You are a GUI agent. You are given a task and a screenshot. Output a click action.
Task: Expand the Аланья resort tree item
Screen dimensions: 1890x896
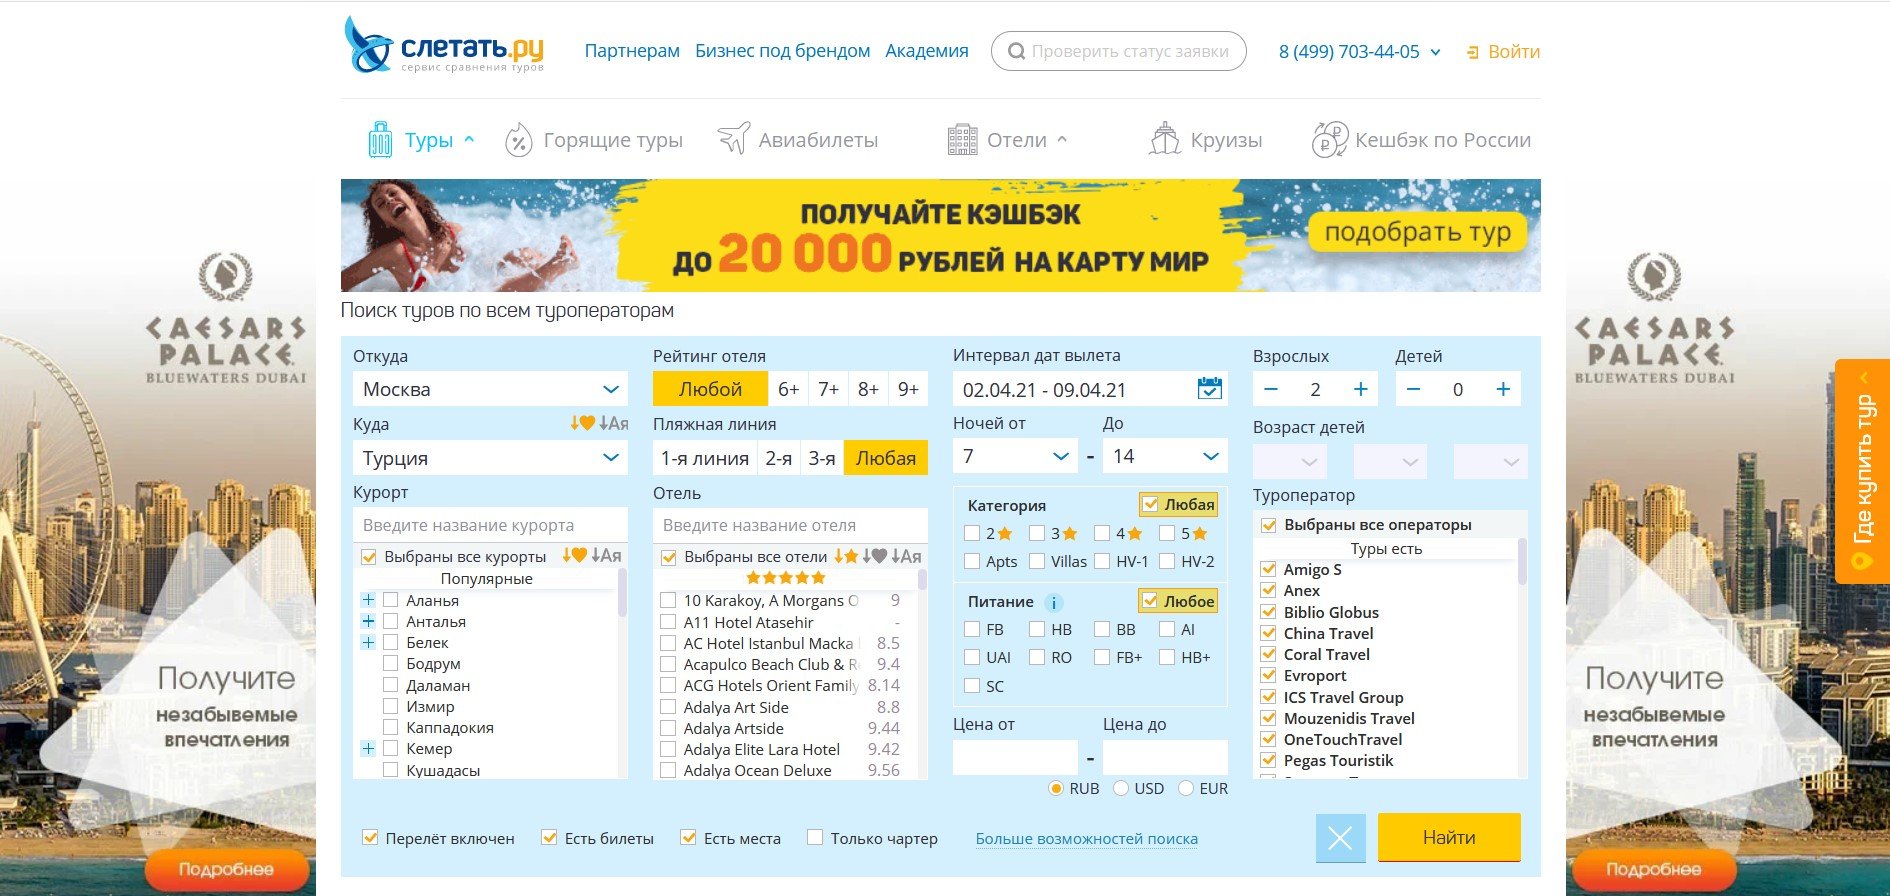tap(368, 600)
